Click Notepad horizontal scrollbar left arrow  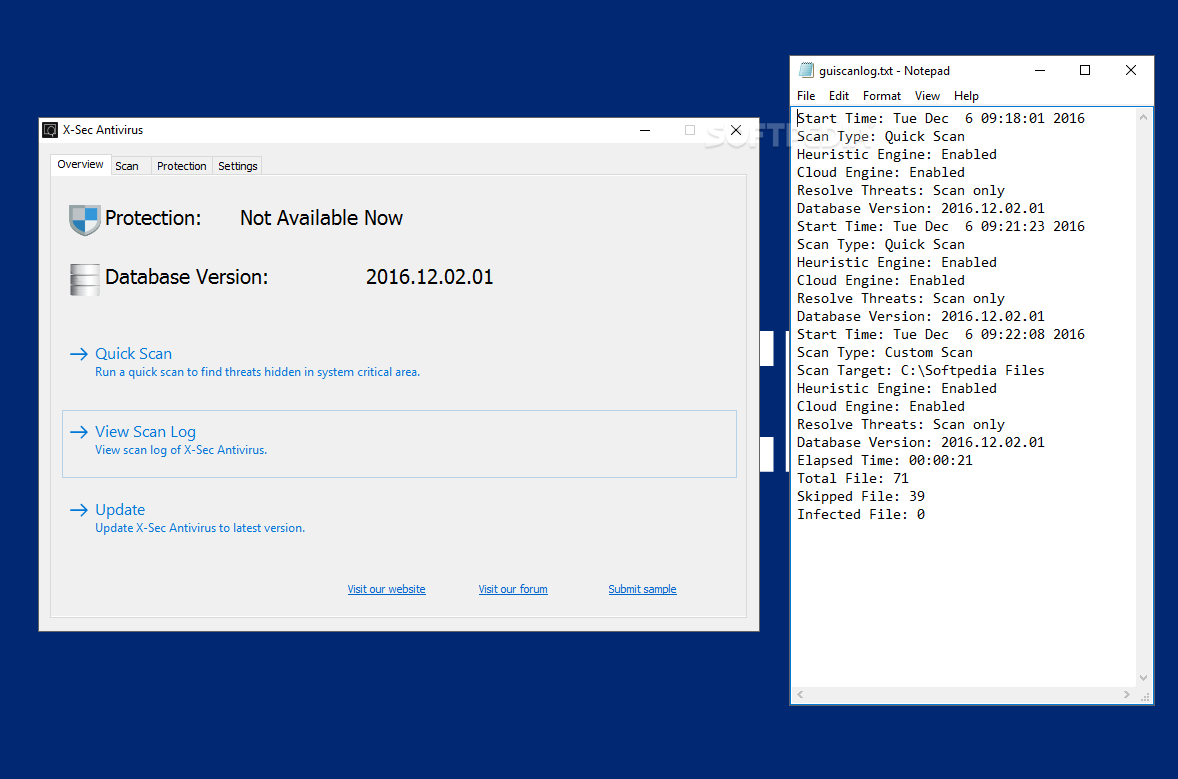click(800, 694)
